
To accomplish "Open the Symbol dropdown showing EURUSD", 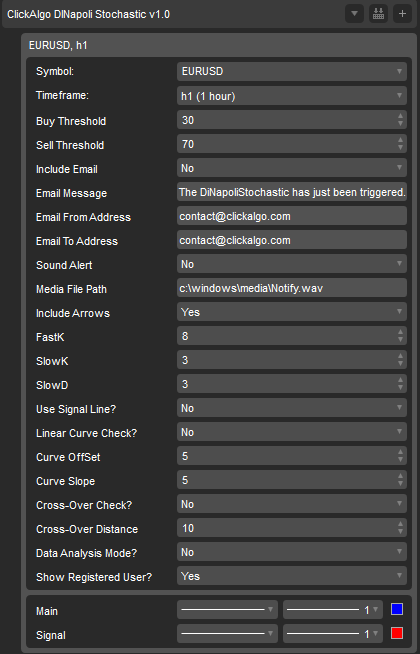I will (292, 71).
